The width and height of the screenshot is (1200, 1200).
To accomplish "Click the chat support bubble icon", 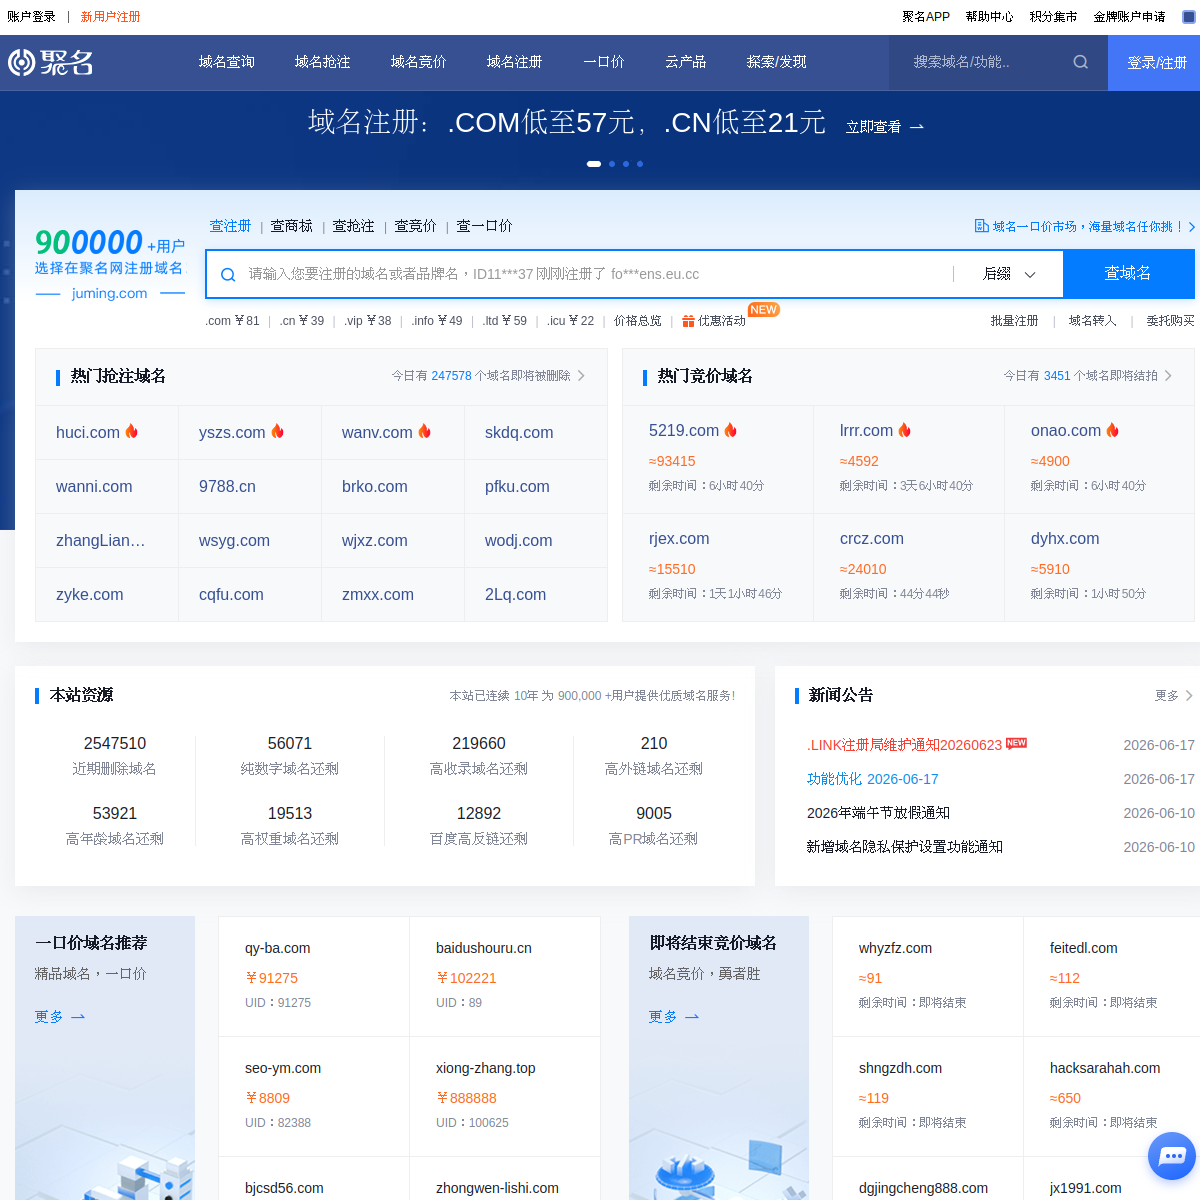I will click(x=1172, y=1157).
